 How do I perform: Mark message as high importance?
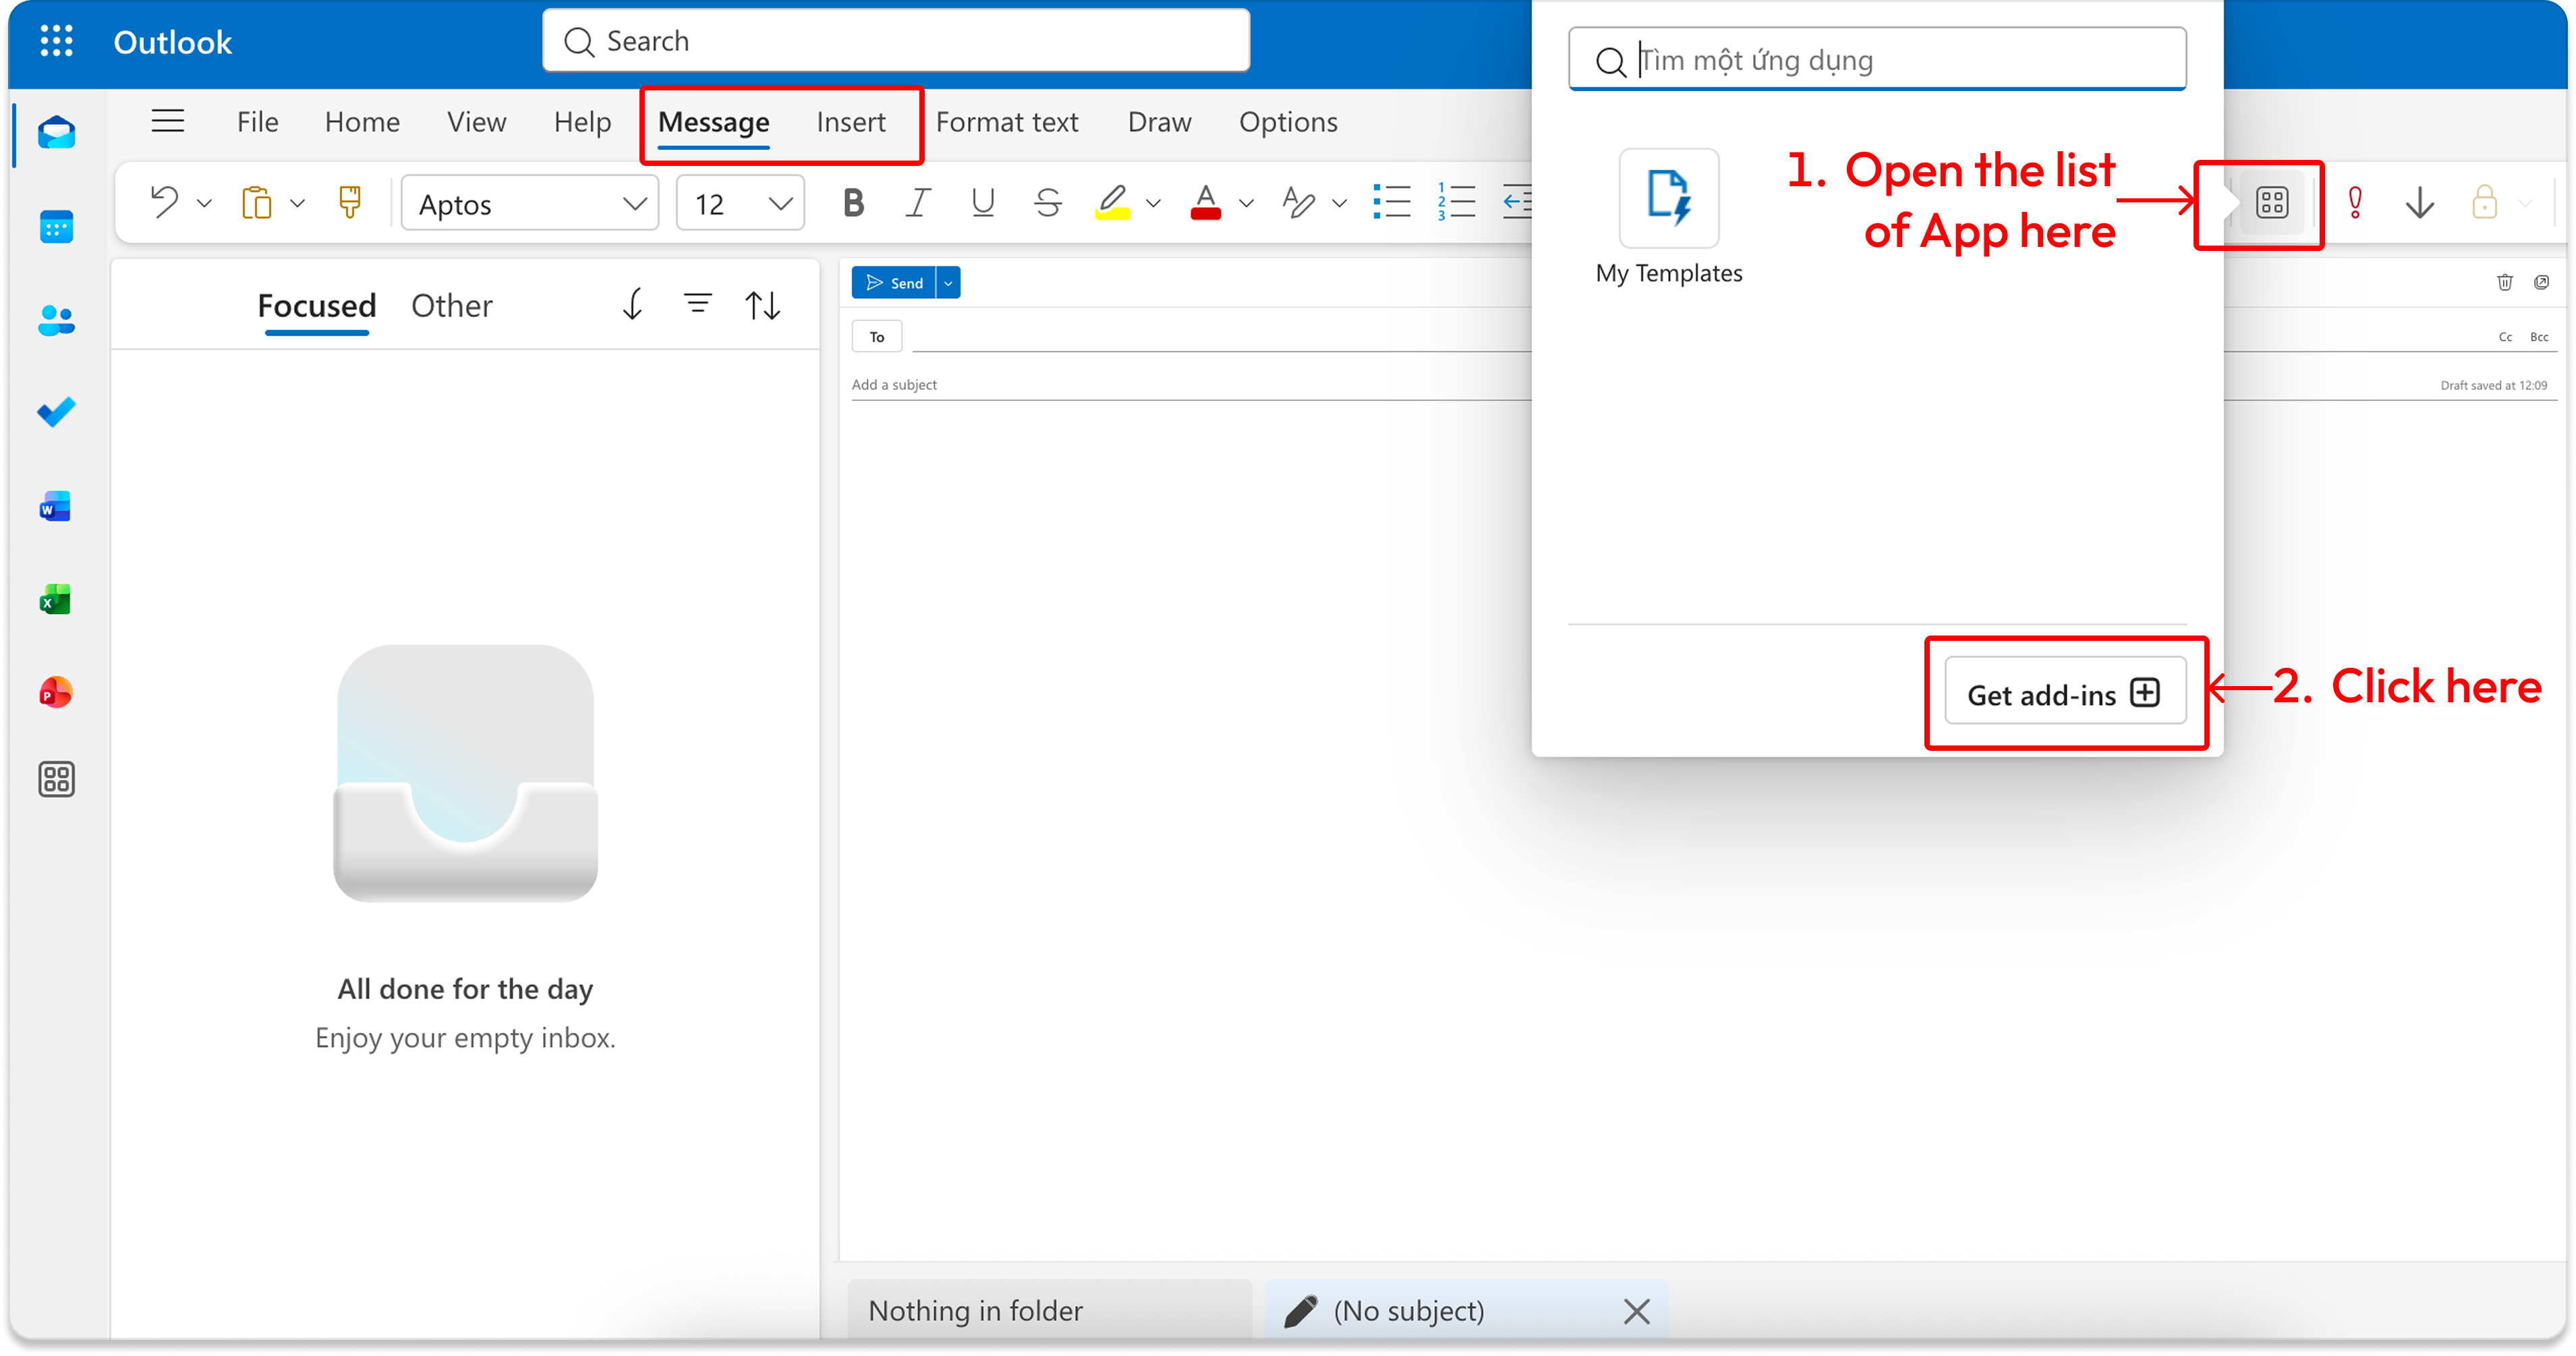pyautogui.click(x=2355, y=203)
